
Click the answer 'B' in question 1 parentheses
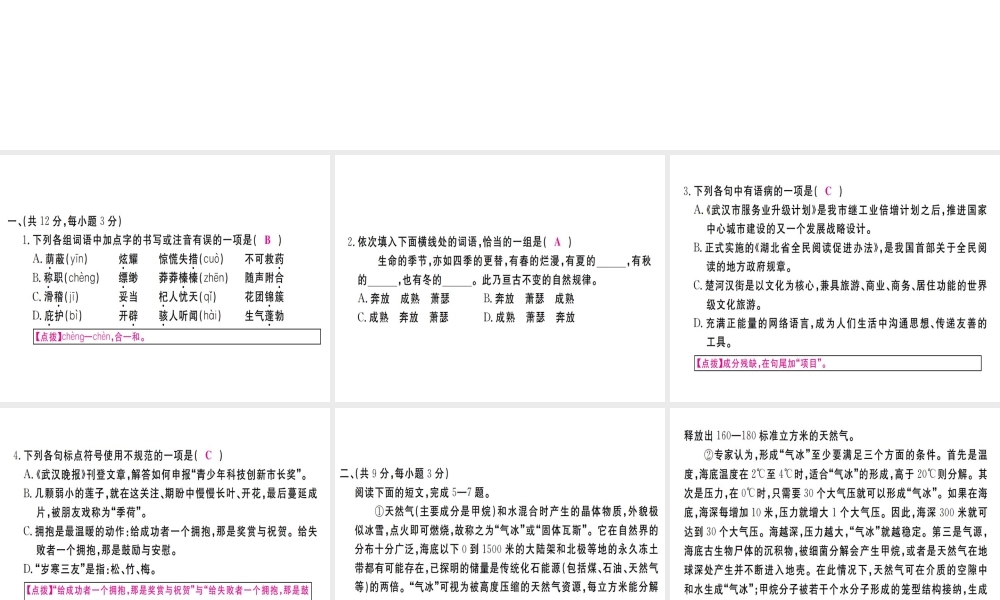(x=268, y=240)
